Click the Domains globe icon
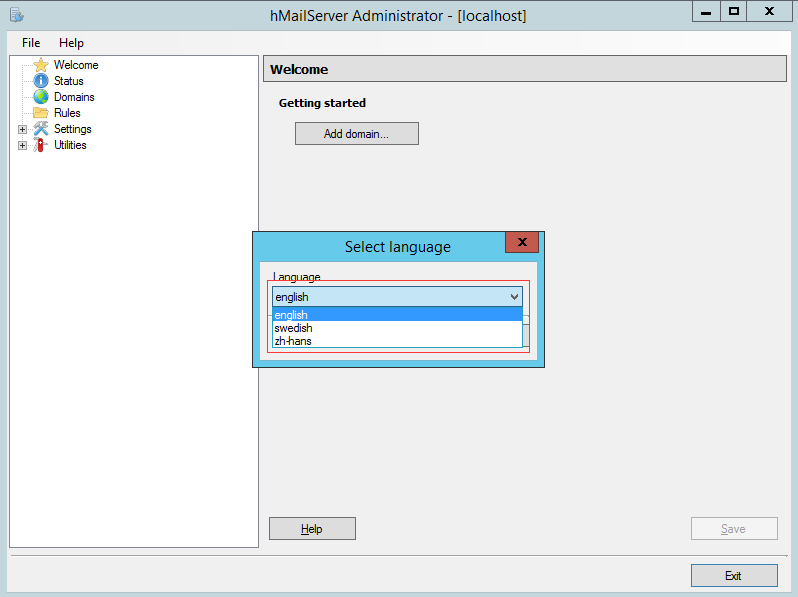The height and width of the screenshot is (597, 798). [x=40, y=97]
